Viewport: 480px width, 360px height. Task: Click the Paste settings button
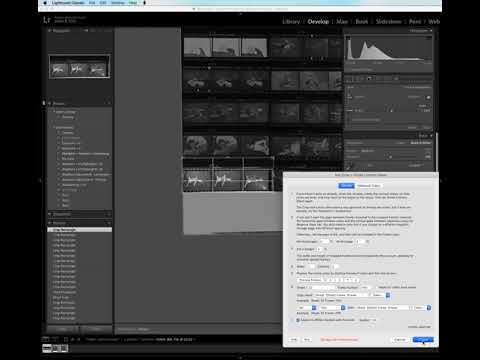click(96, 329)
